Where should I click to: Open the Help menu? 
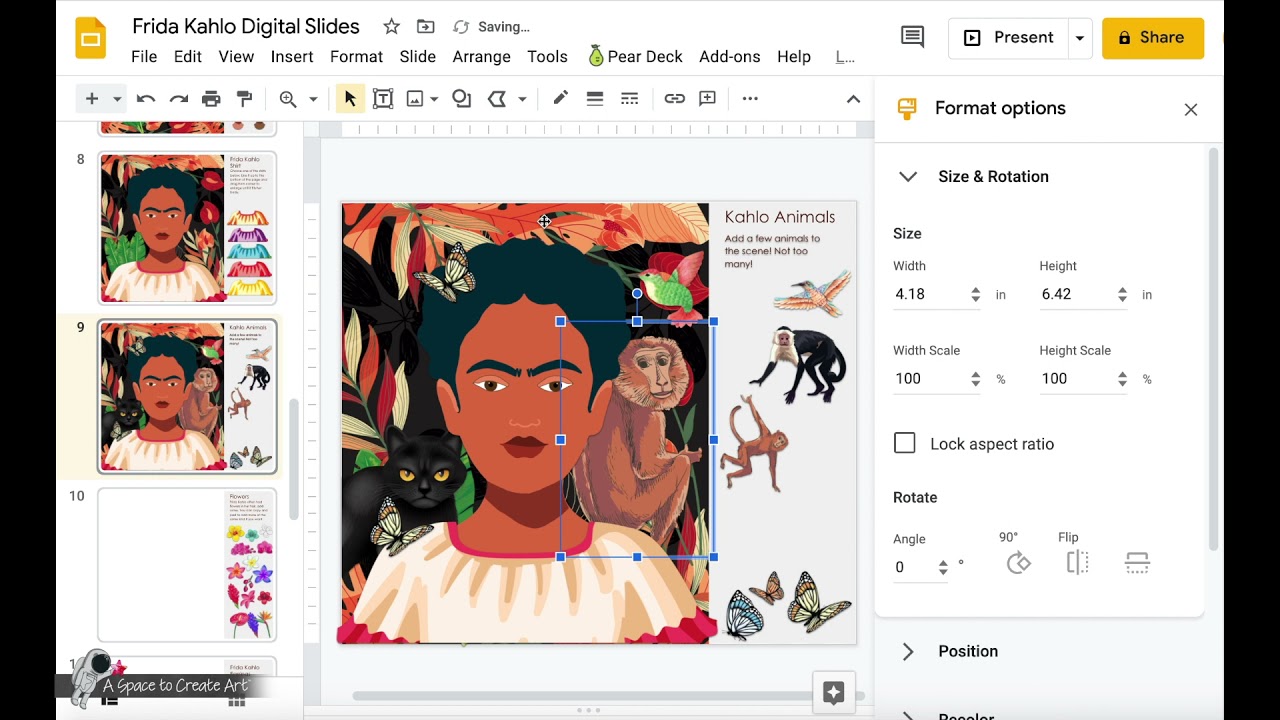click(794, 57)
